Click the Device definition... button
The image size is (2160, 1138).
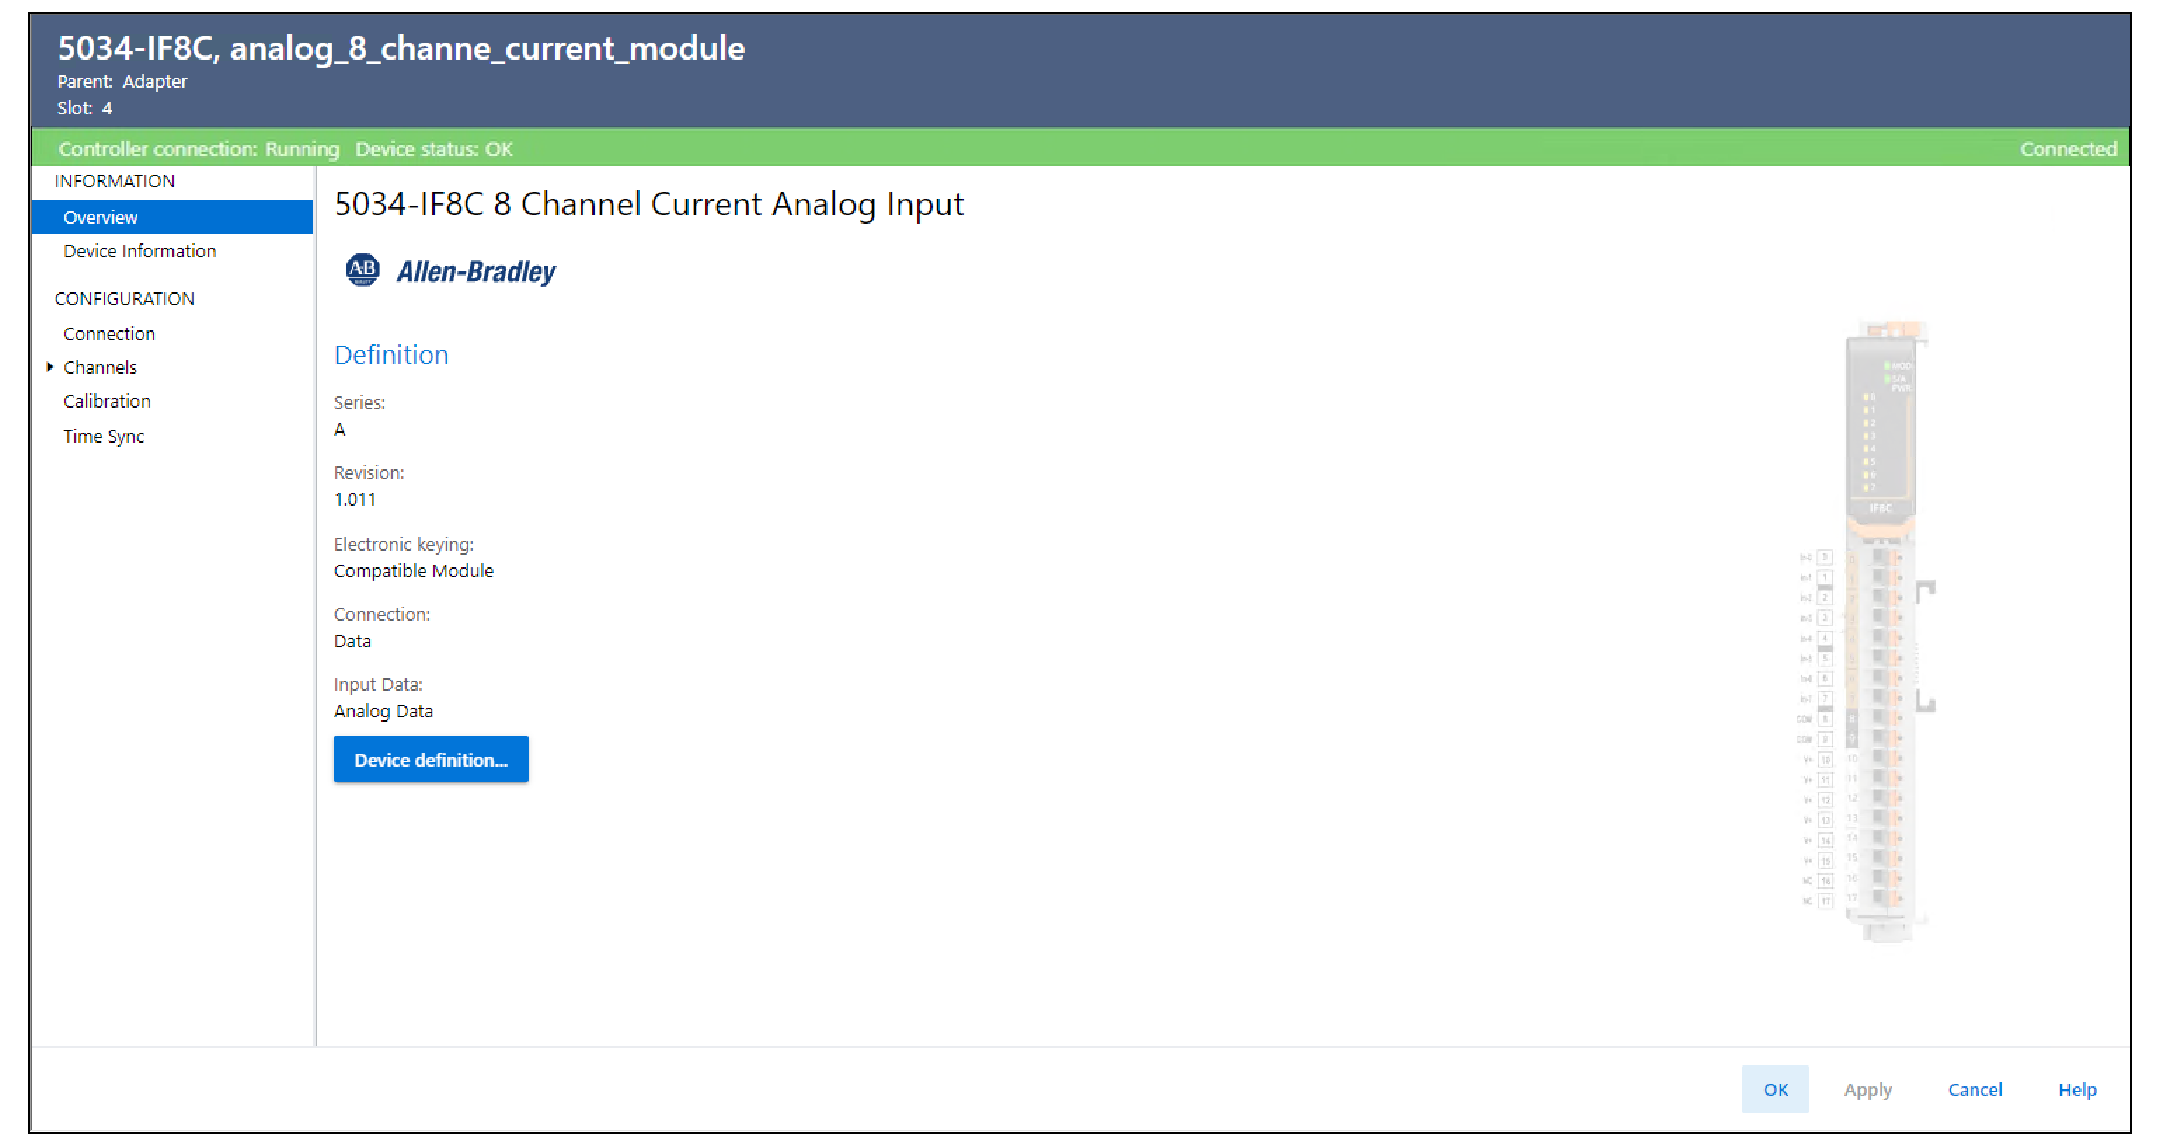click(x=431, y=760)
